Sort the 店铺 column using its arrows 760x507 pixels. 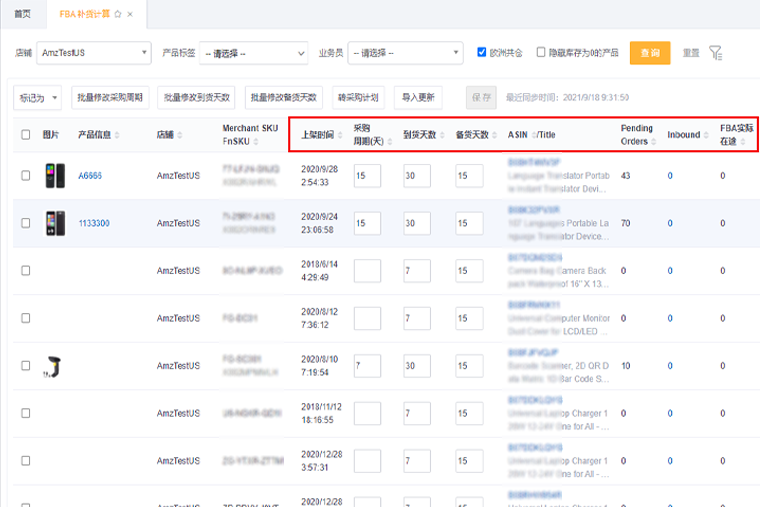point(183,134)
